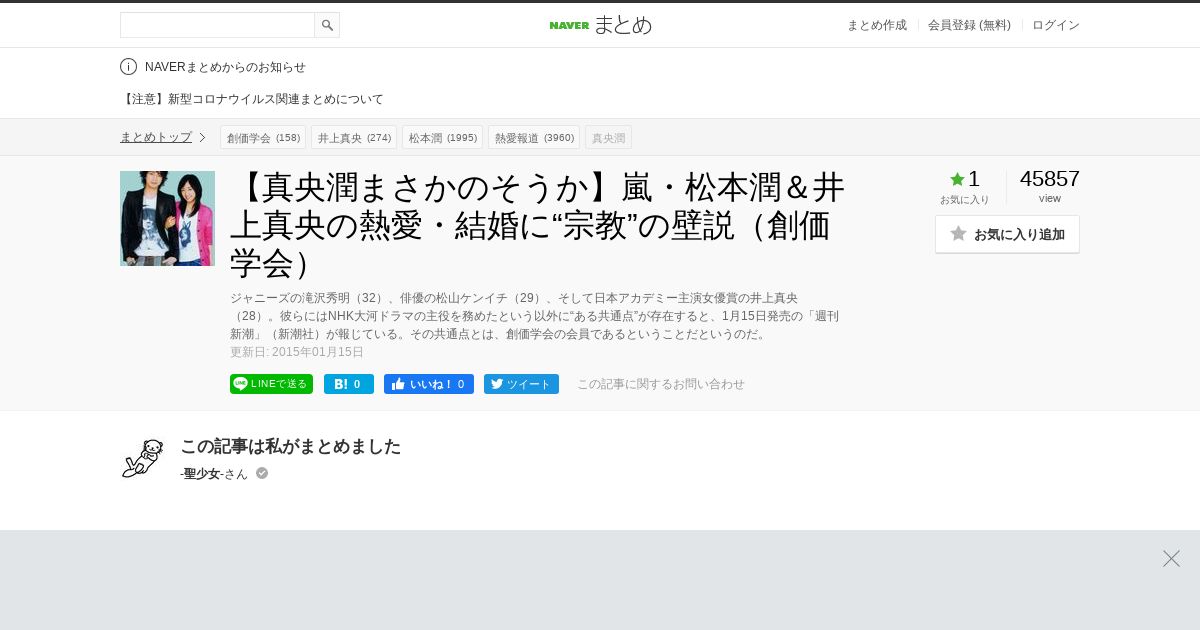This screenshot has height=630, width=1200.
Task: Click the info circle notice icon
Action: pyautogui.click(x=128, y=67)
